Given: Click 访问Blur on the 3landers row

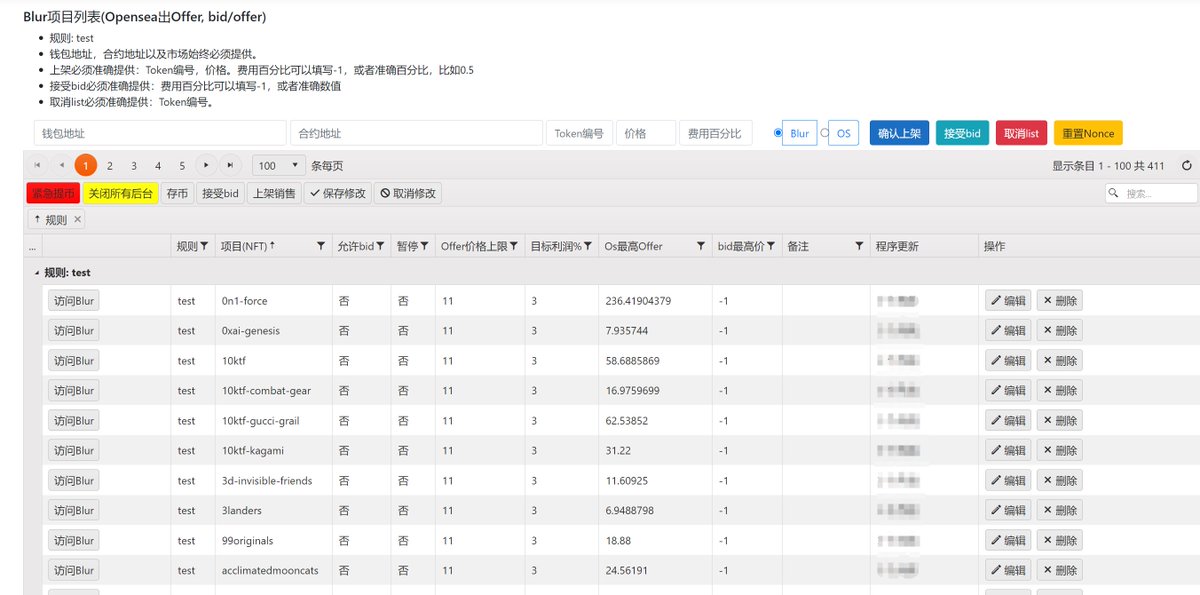Looking at the screenshot, I should (74, 510).
